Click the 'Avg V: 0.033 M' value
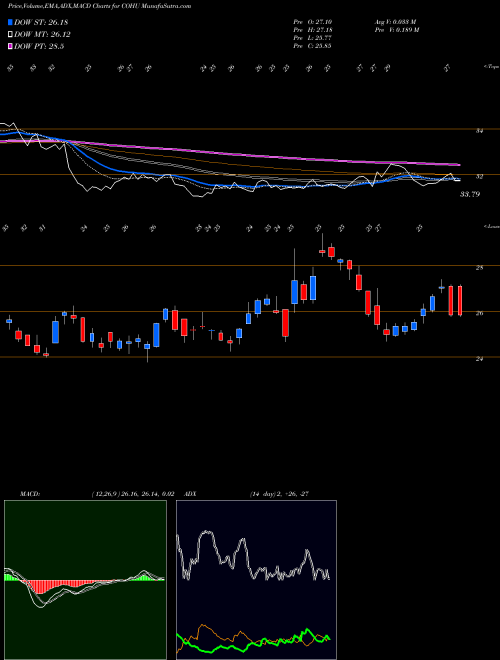This screenshot has width=500, height=660. point(395,22)
